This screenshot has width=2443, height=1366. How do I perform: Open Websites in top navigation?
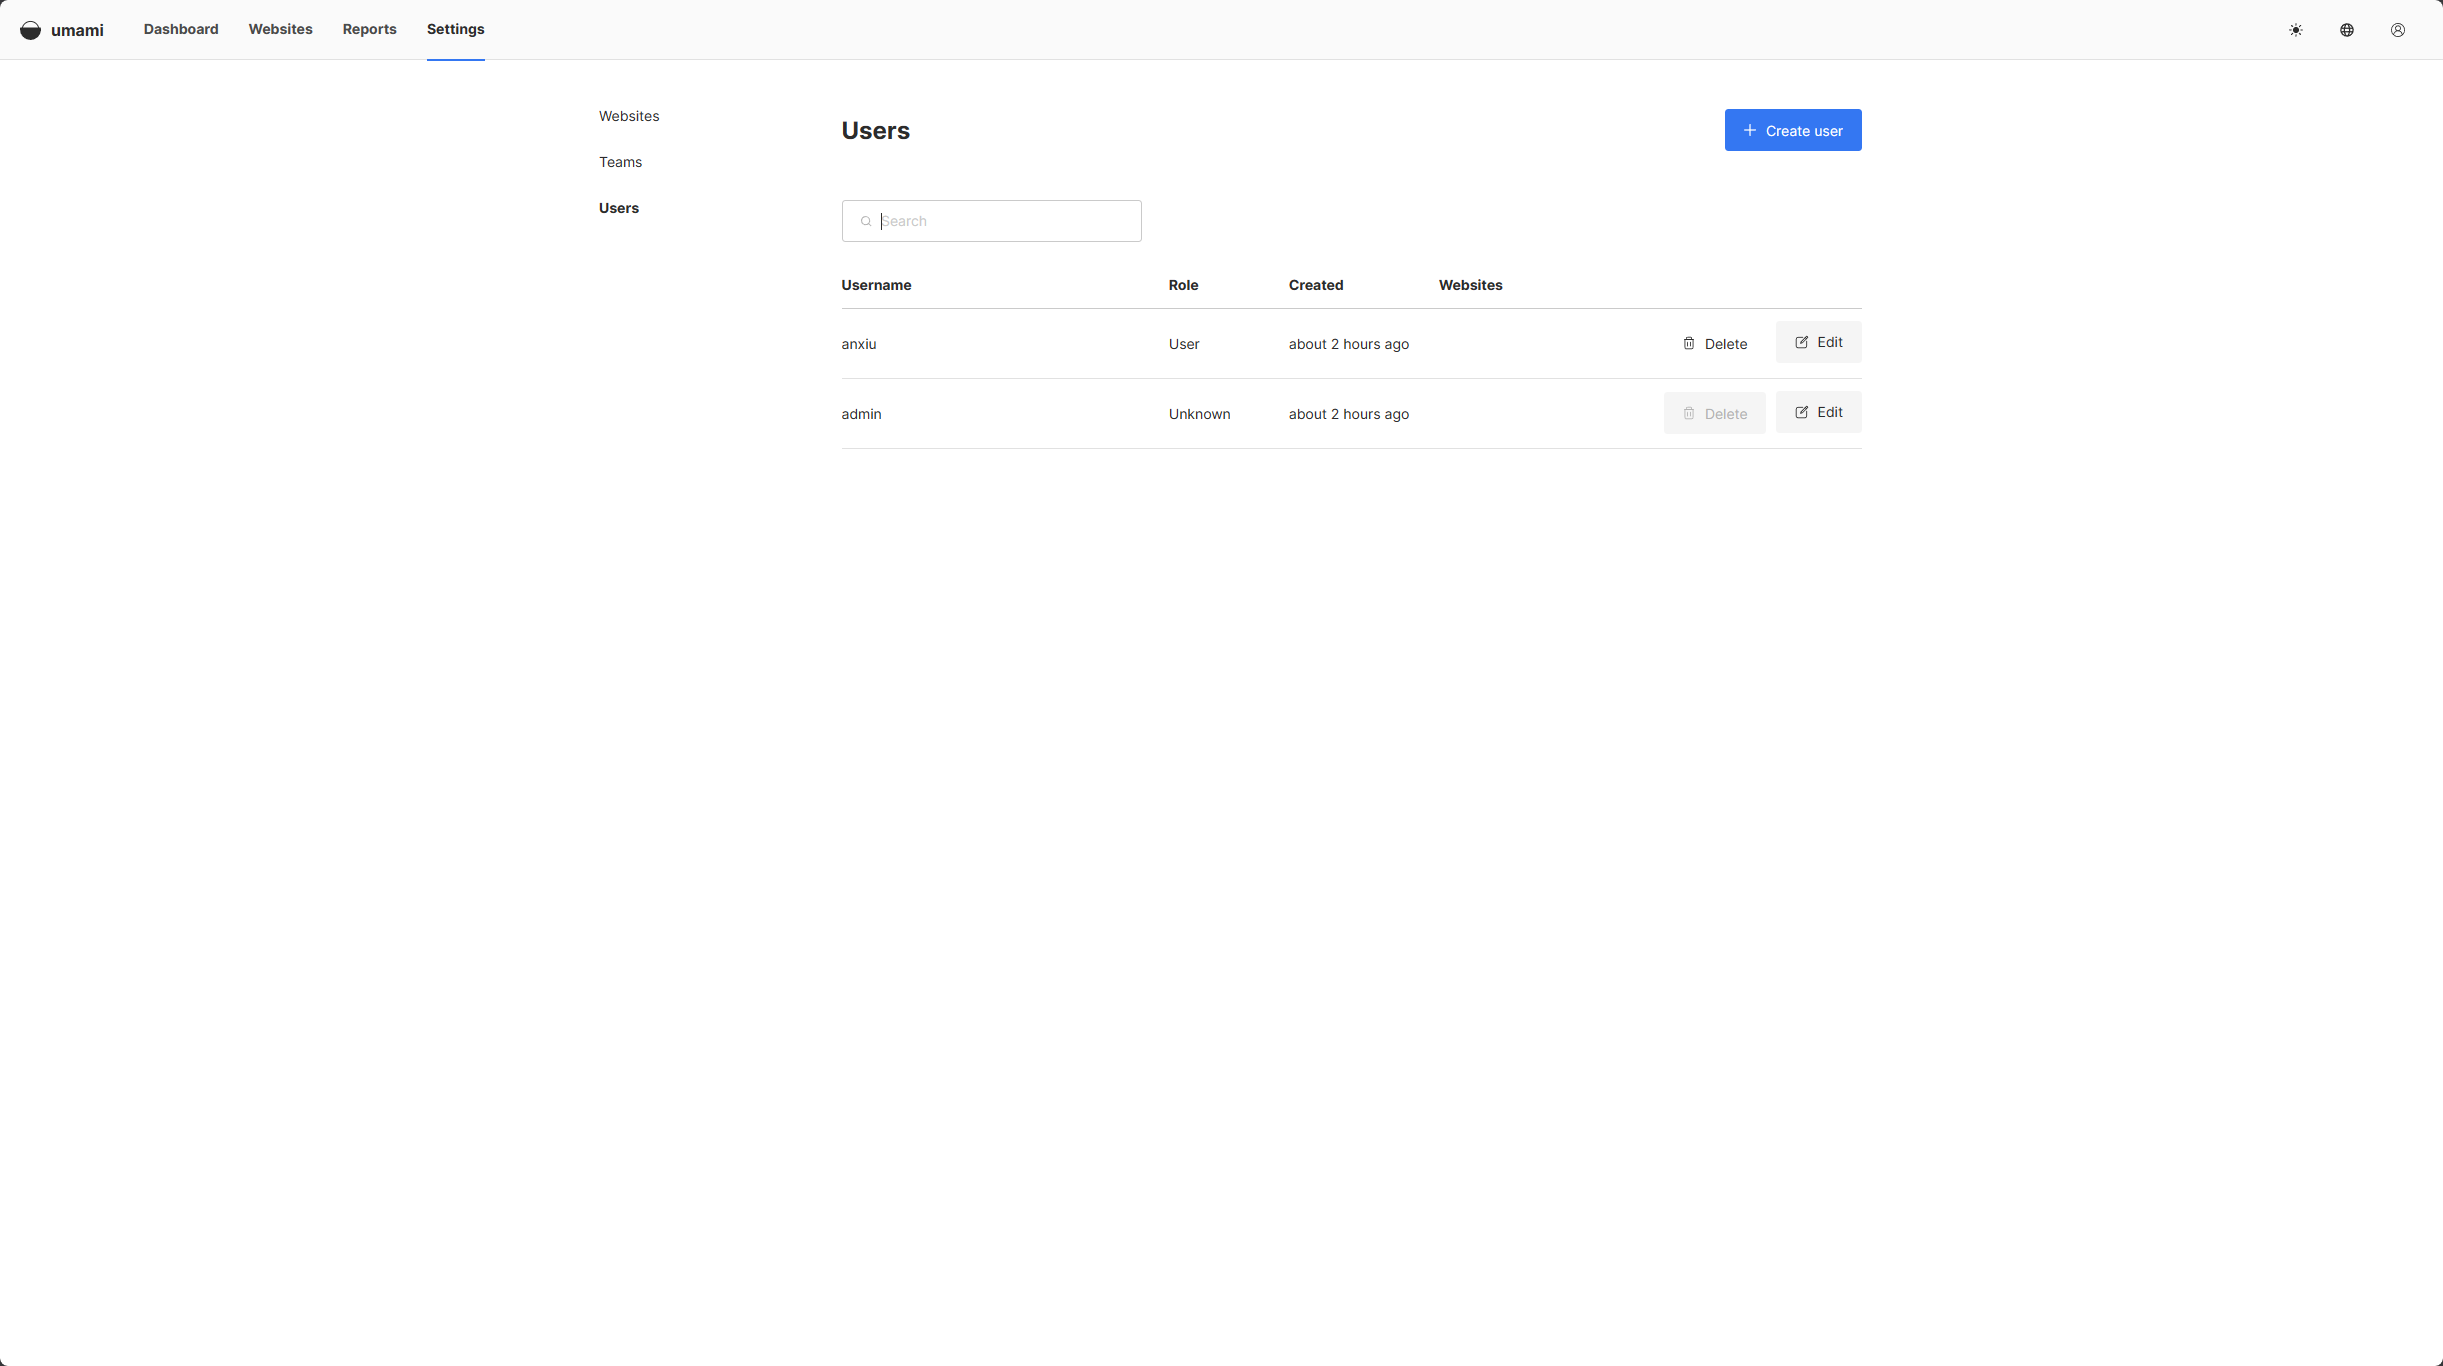280,29
